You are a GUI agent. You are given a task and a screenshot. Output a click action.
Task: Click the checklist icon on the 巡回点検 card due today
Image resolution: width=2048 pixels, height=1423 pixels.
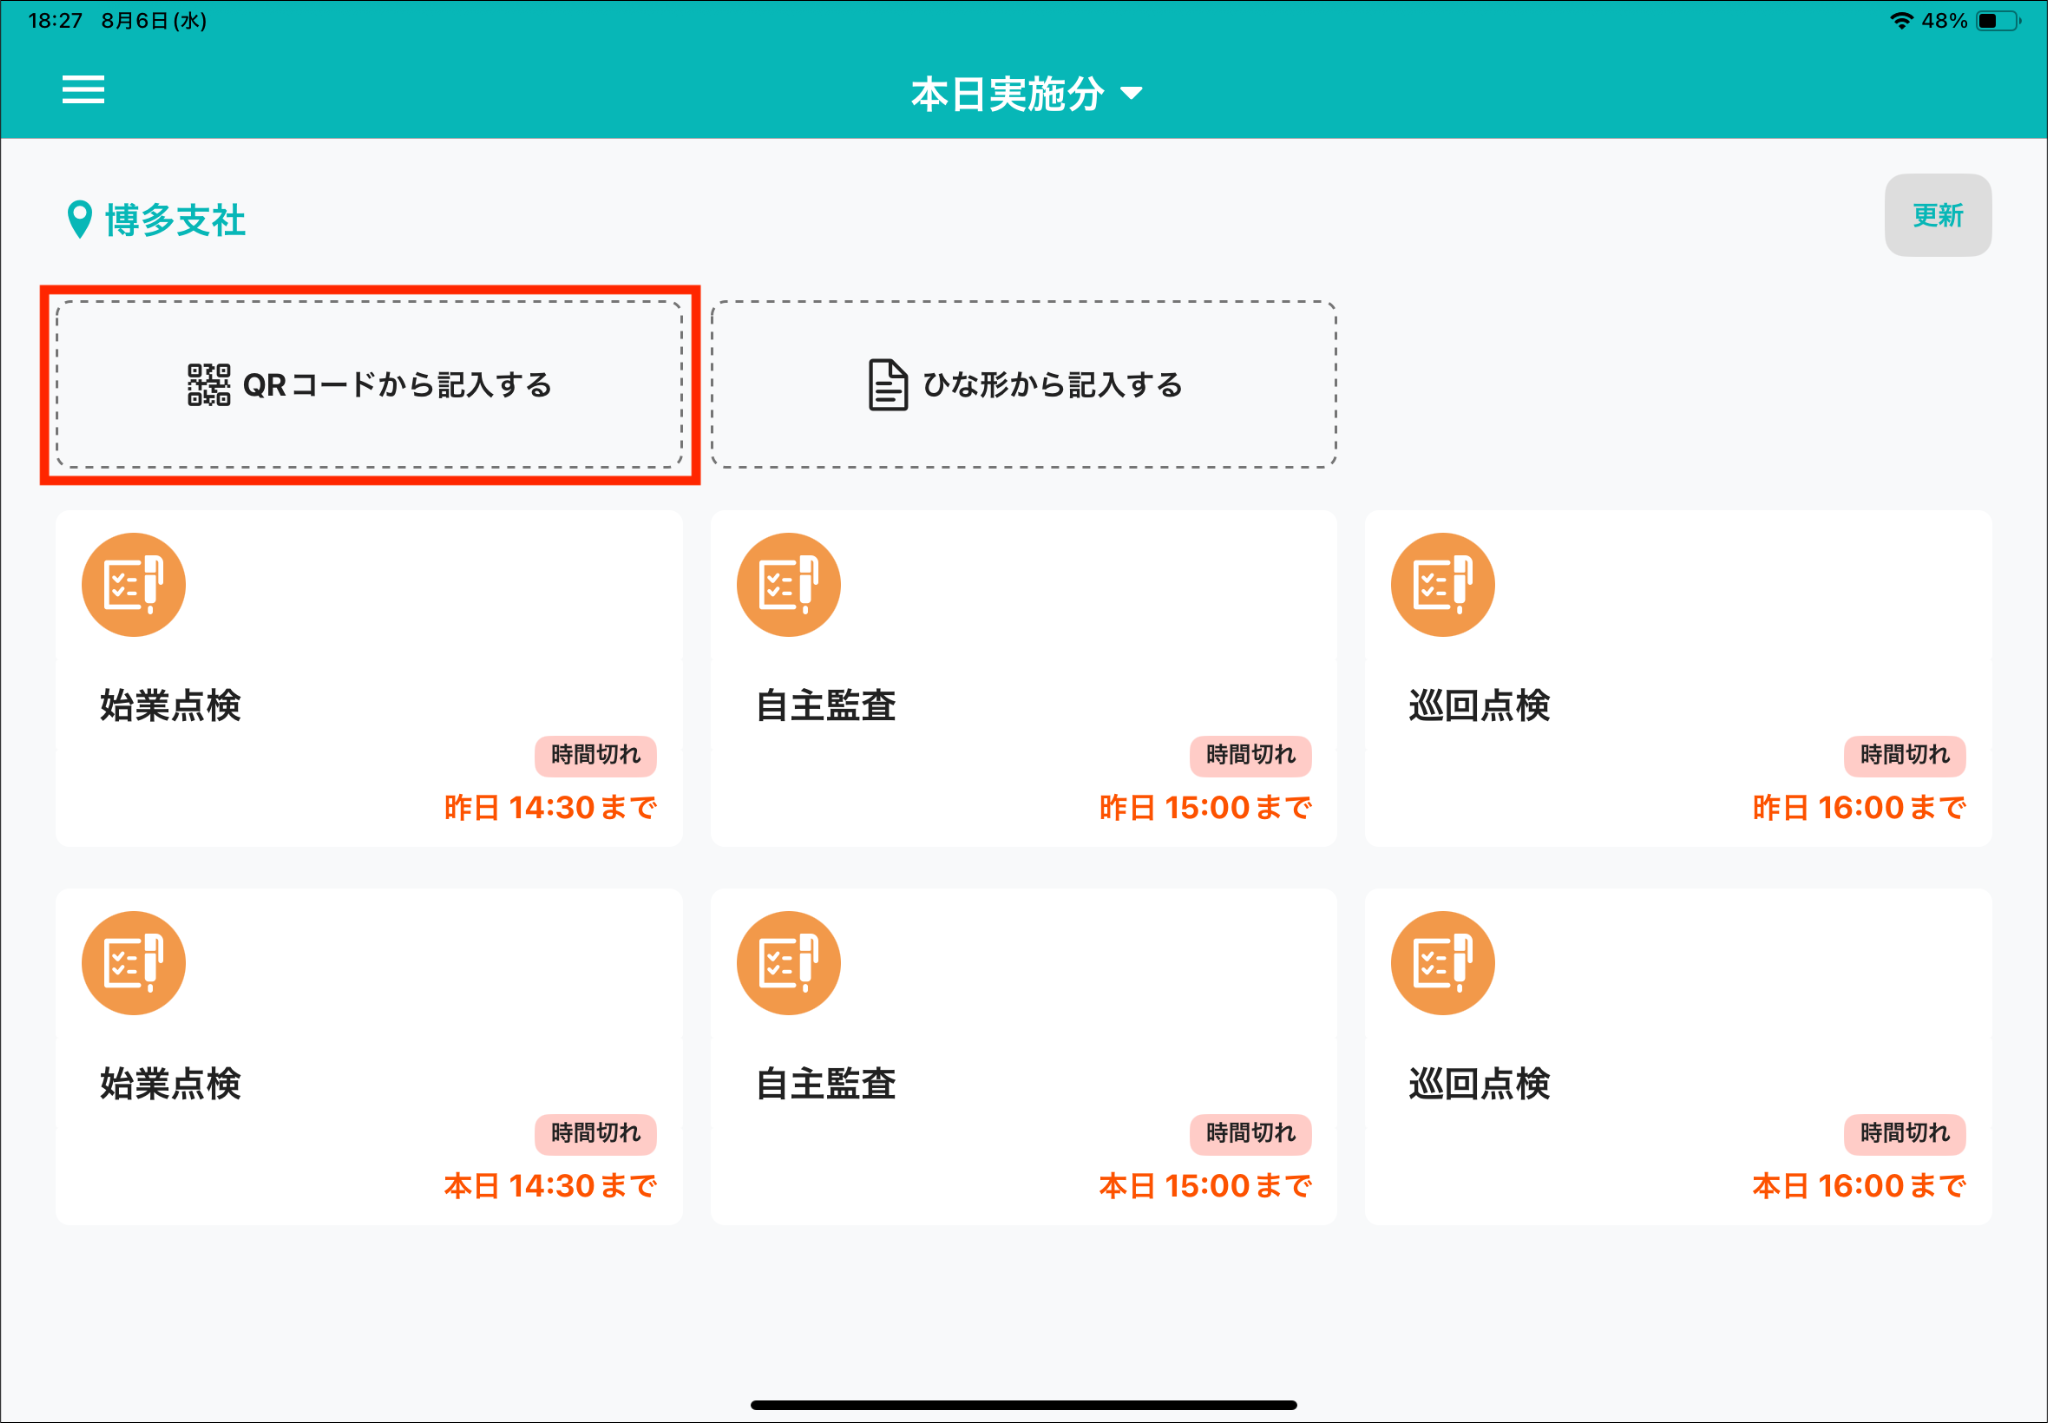(x=1442, y=963)
